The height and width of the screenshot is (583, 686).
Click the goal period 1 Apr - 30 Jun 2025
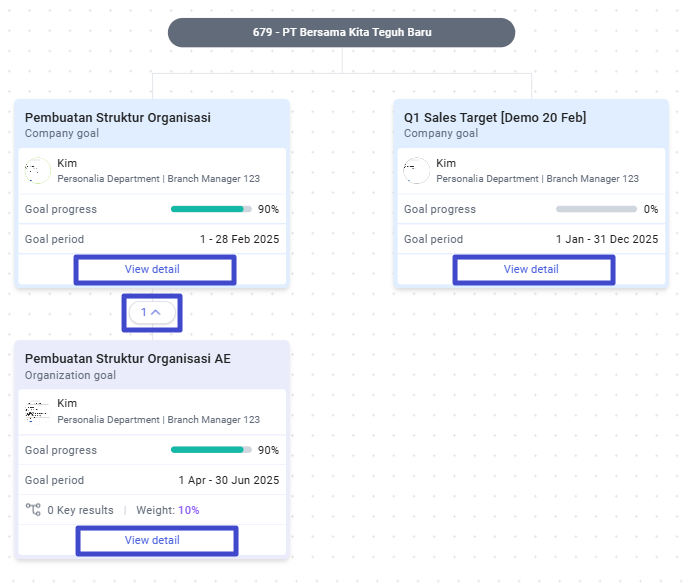click(229, 480)
